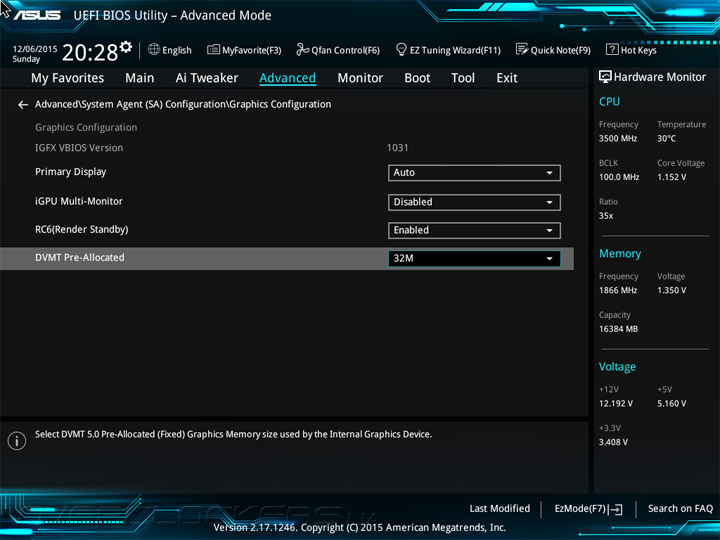Click the VBIOS version value 1031

point(398,148)
